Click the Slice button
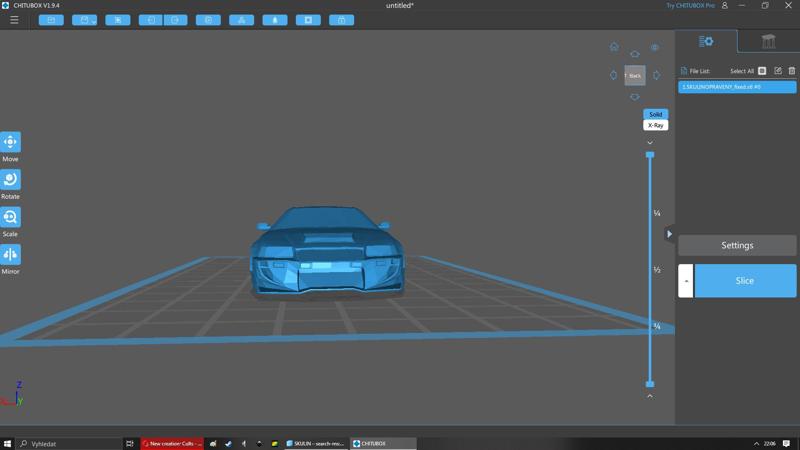Screen dimensions: 800x450 point(745,281)
